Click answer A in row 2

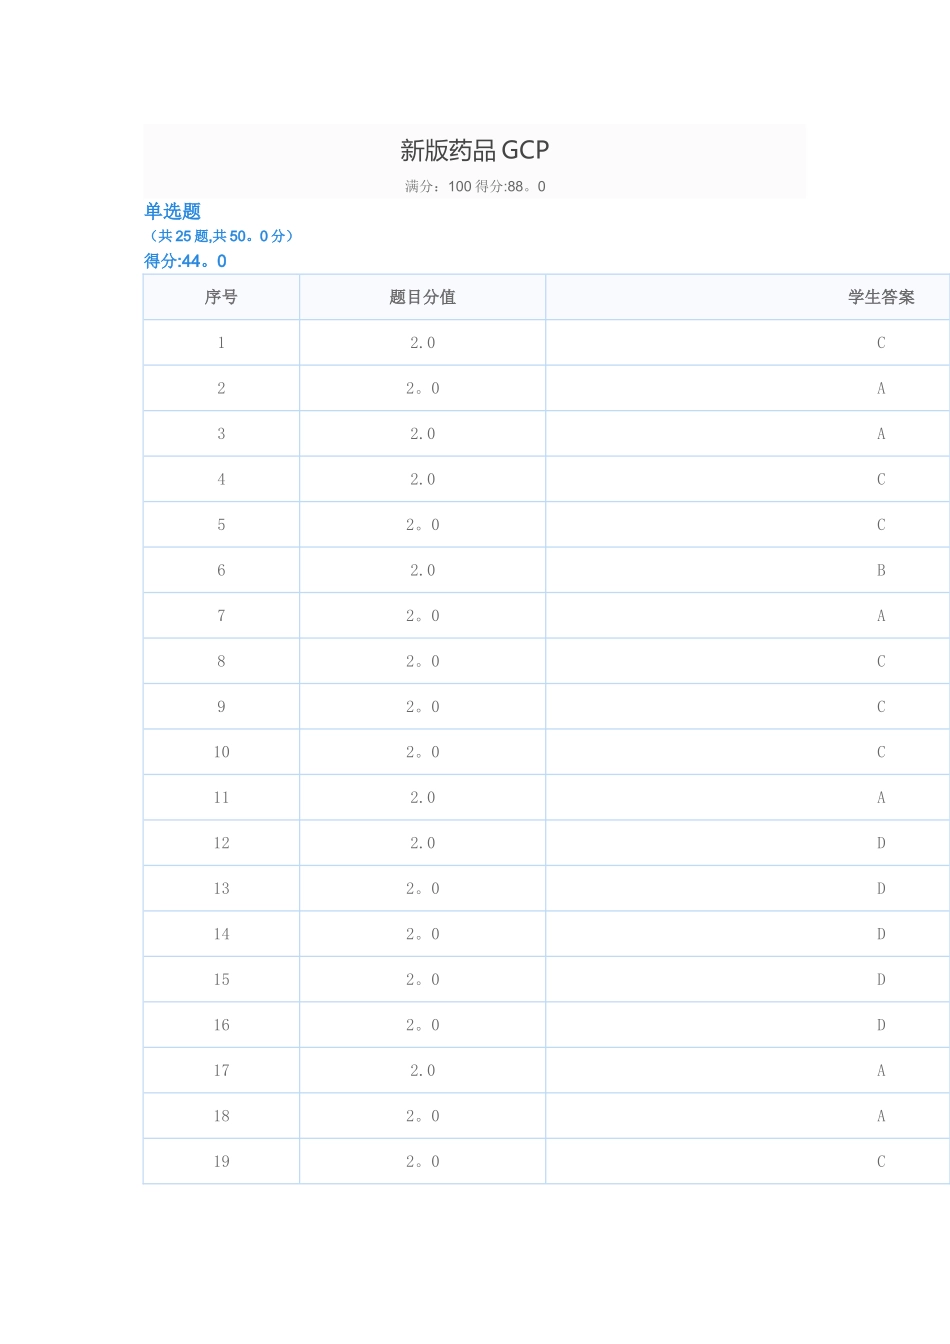coord(881,388)
